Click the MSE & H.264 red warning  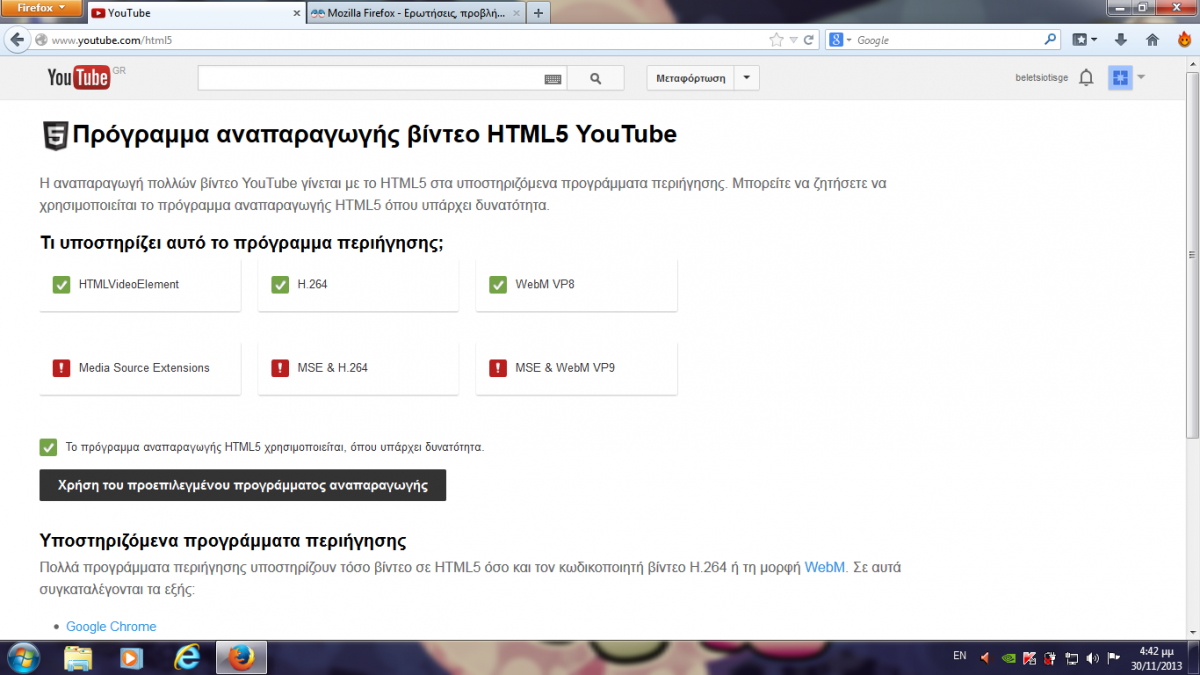pos(280,368)
